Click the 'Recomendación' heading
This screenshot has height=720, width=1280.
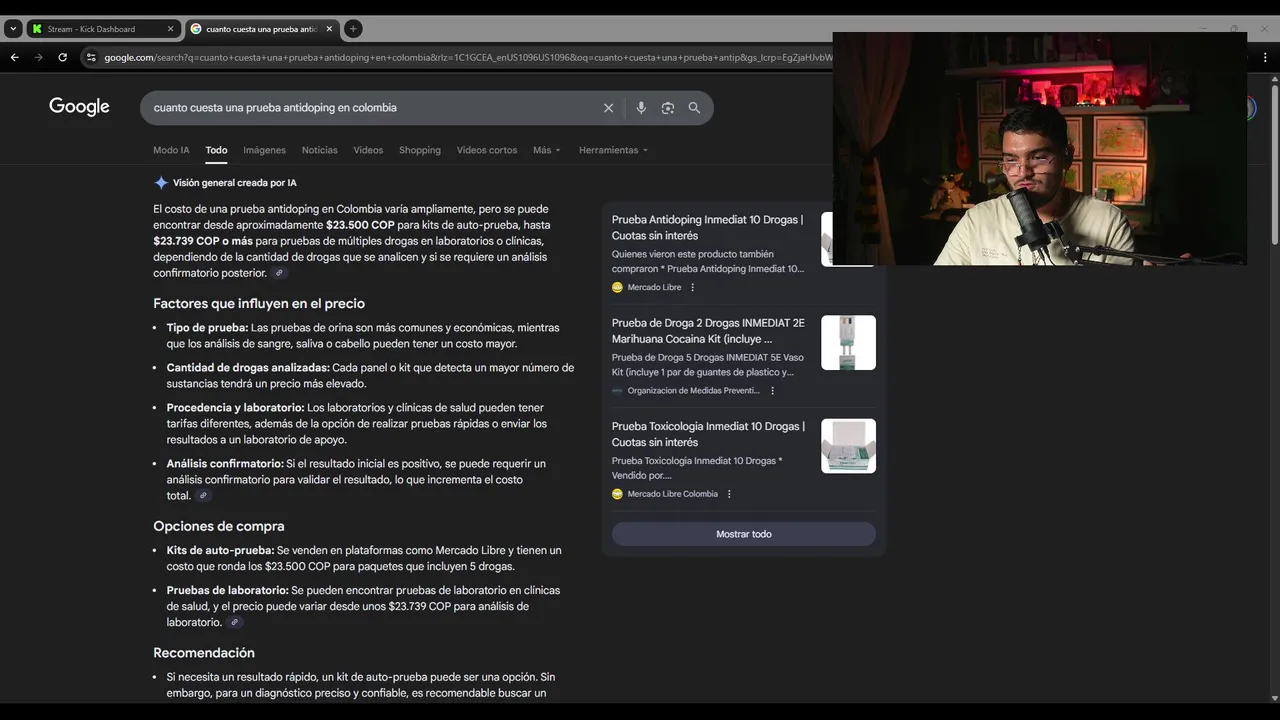click(204, 653)
